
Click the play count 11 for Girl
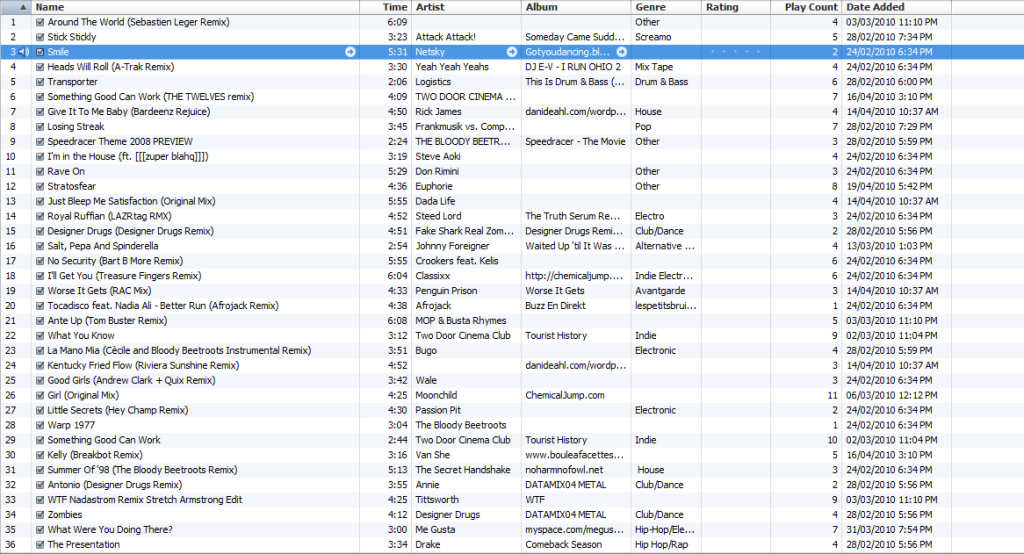(x=833, y=395)
